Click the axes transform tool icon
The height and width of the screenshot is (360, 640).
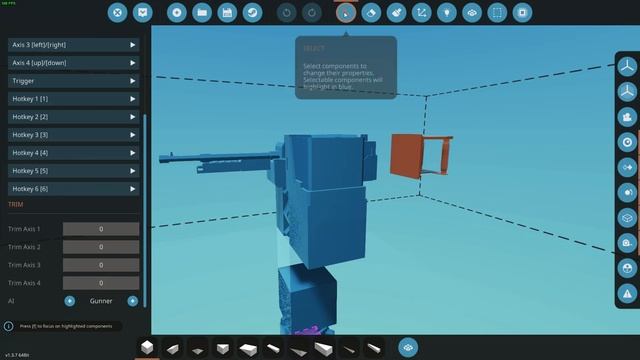[422, 13]
